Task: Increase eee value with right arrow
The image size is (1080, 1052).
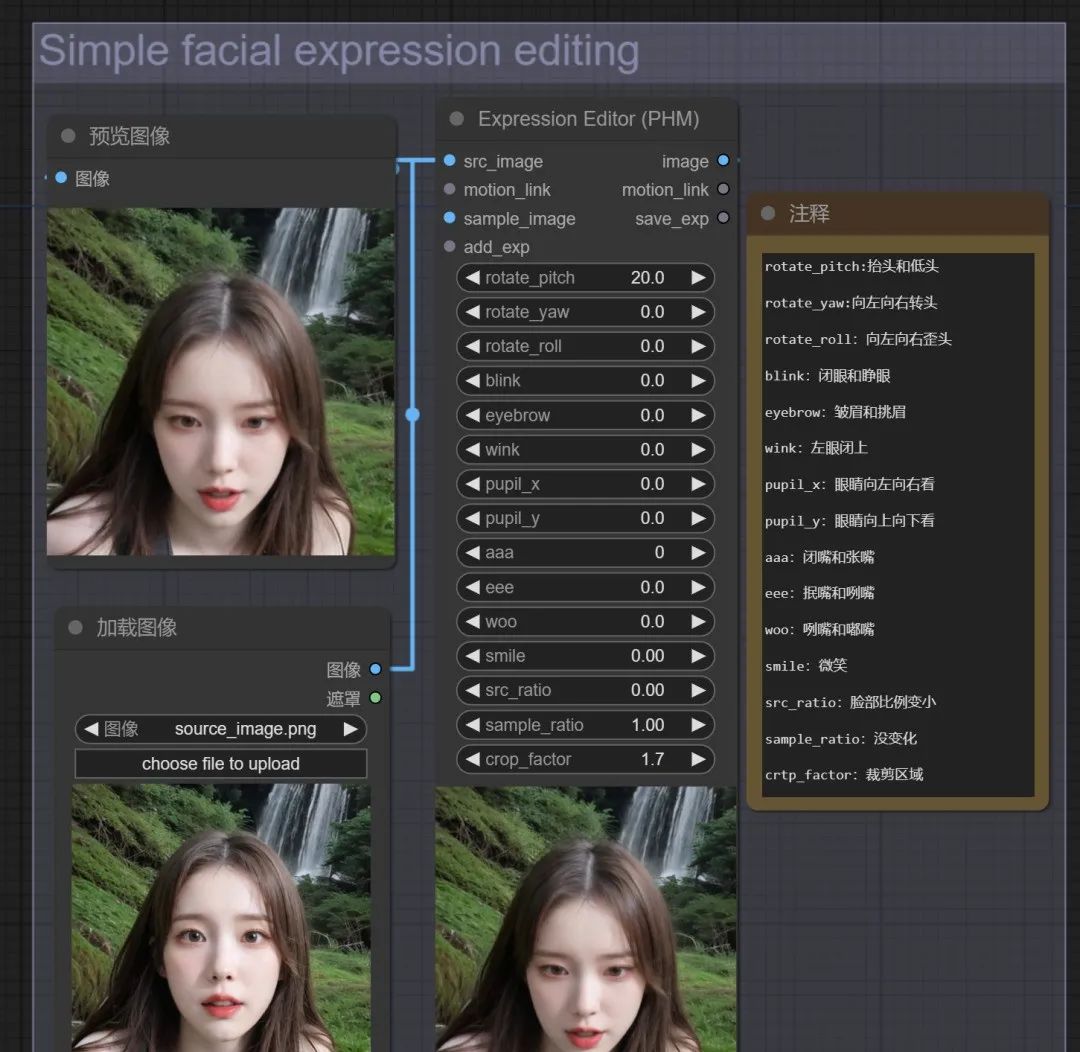Action: 698,587
